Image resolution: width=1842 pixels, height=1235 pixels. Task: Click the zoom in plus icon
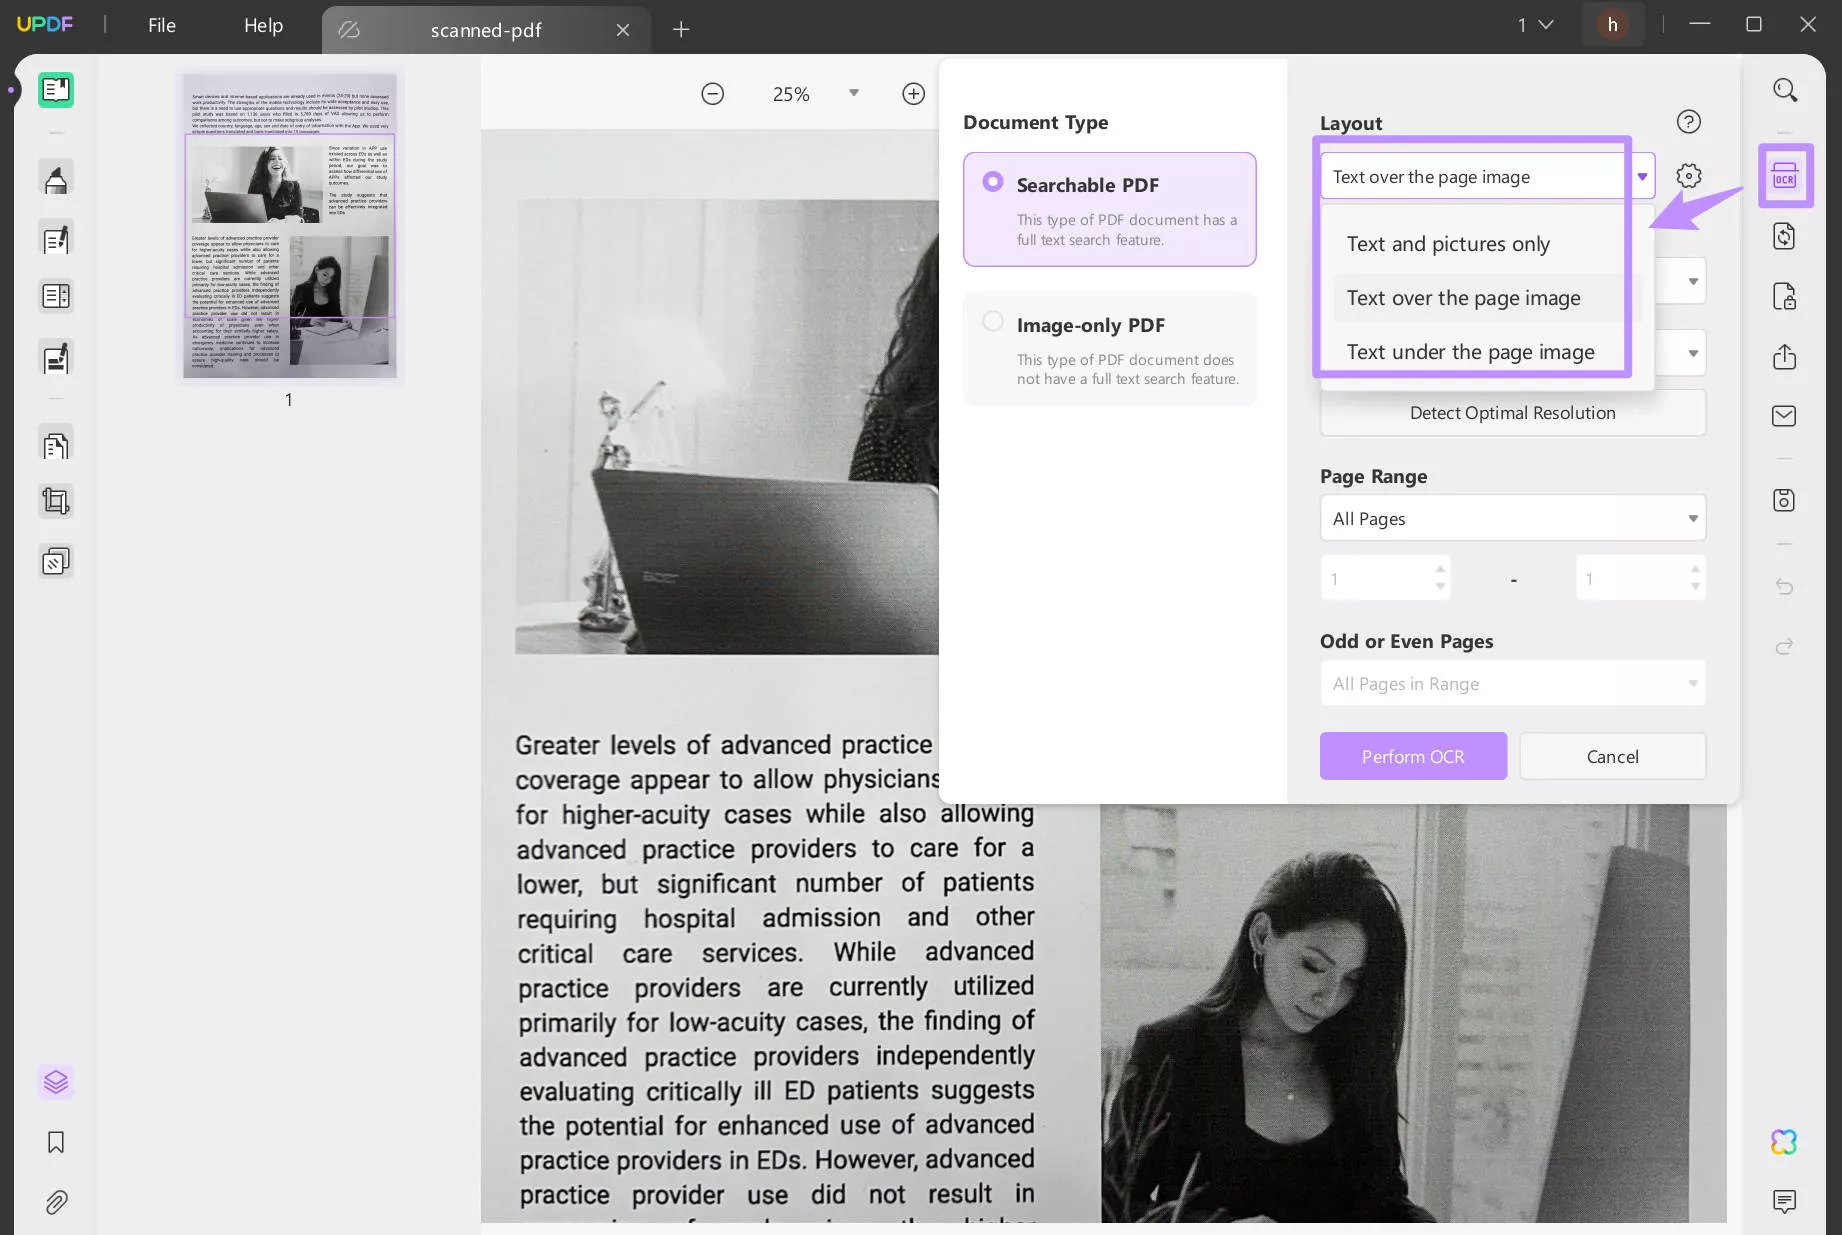(913, 94)
